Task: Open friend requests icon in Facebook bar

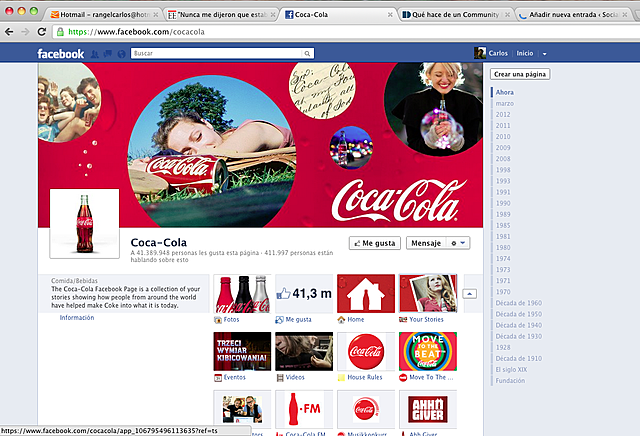Action: (94, 54)
